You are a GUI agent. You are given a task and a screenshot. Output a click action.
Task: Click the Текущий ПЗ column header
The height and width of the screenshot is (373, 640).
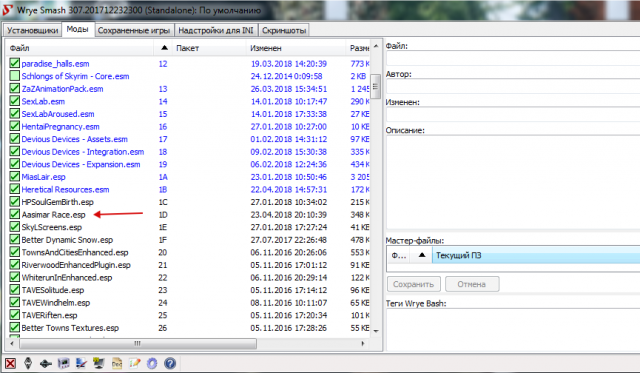[536, 255]
